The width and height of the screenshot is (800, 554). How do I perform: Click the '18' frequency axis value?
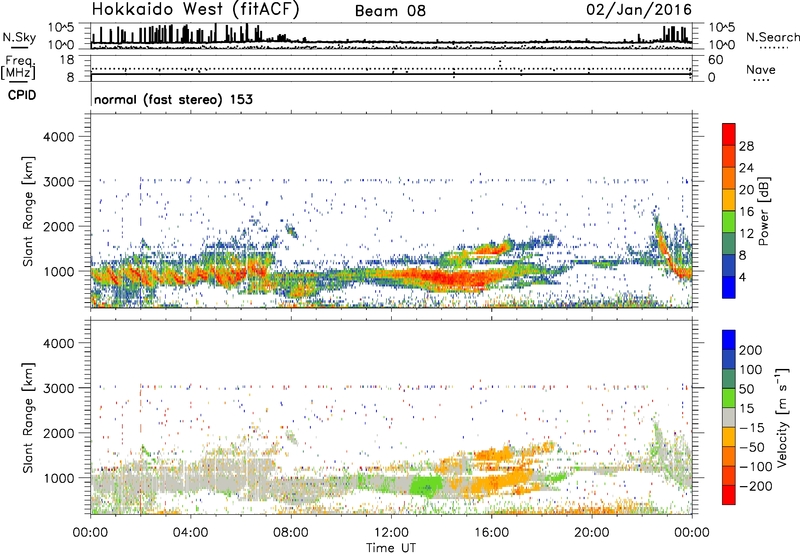[67, 60]
